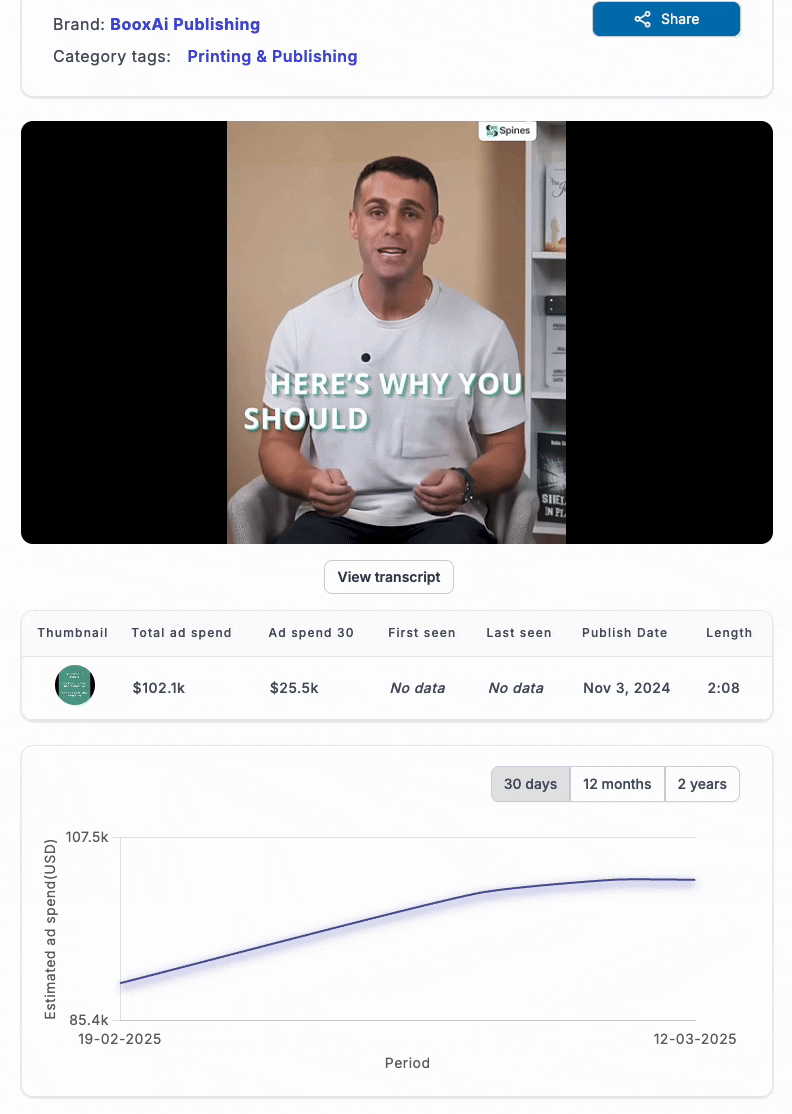Viewport: 792px width, 1114px height.
Task: Switch chart range to 2 years
Action: (702, 784)
